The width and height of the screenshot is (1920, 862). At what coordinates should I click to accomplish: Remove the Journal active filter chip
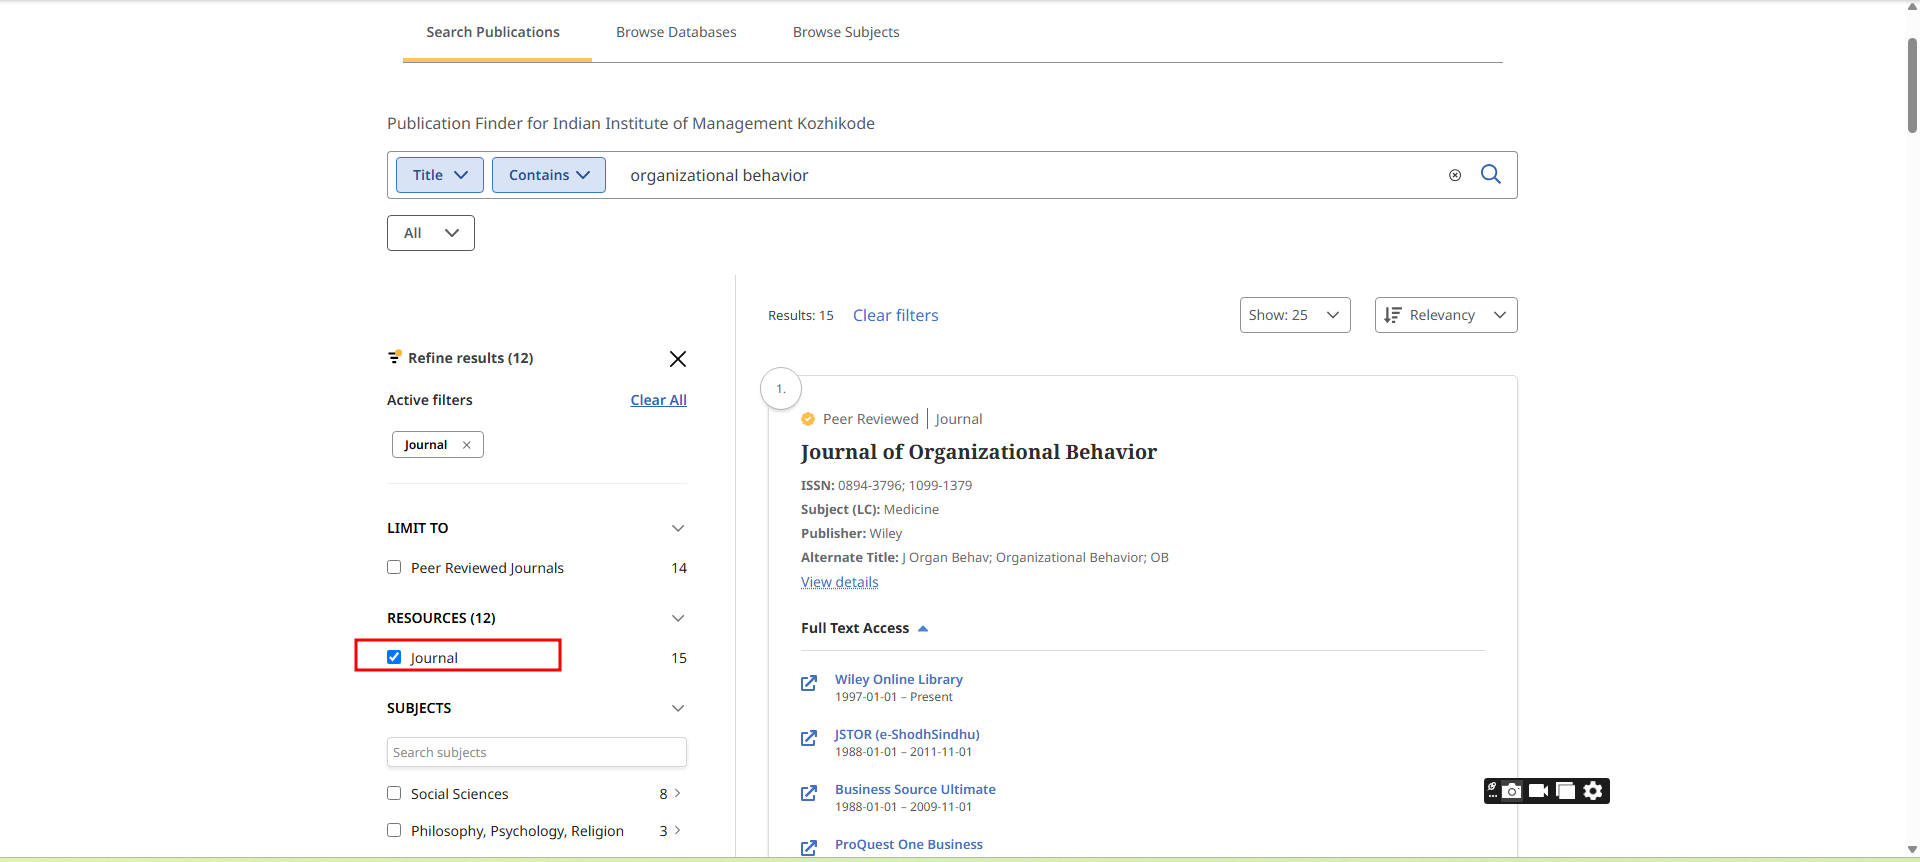[x=466, y=445]
